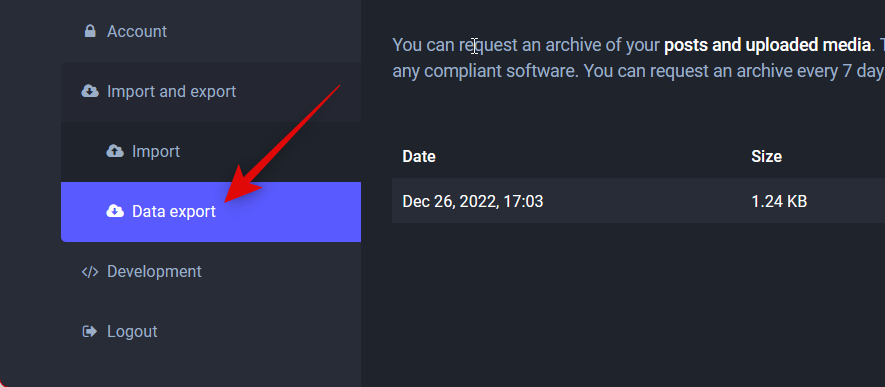
Task: Open the Development menu label
Action: pyautogui.click(x=154, y=271)
